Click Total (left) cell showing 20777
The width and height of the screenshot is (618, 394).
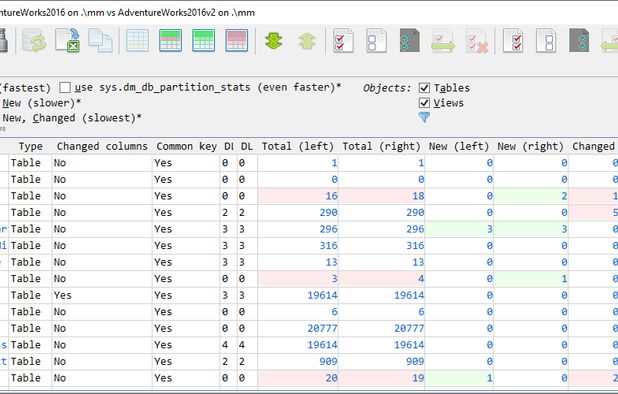coord(298,328)
